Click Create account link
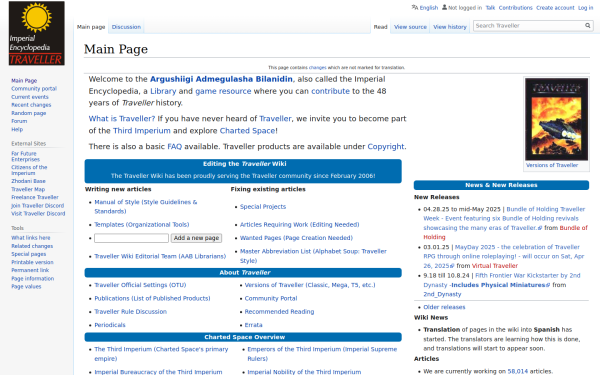The width and height of the screenshot is (600, 375). click(555, 8)
